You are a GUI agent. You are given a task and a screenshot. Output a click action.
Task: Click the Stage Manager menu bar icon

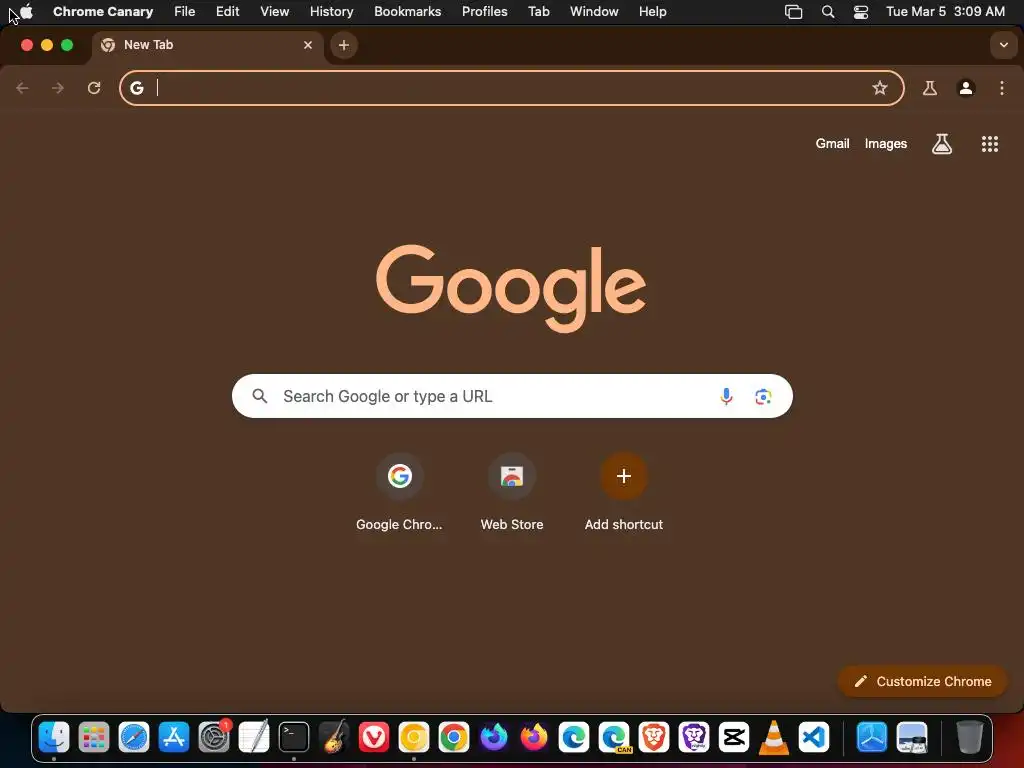click(793, 12)
